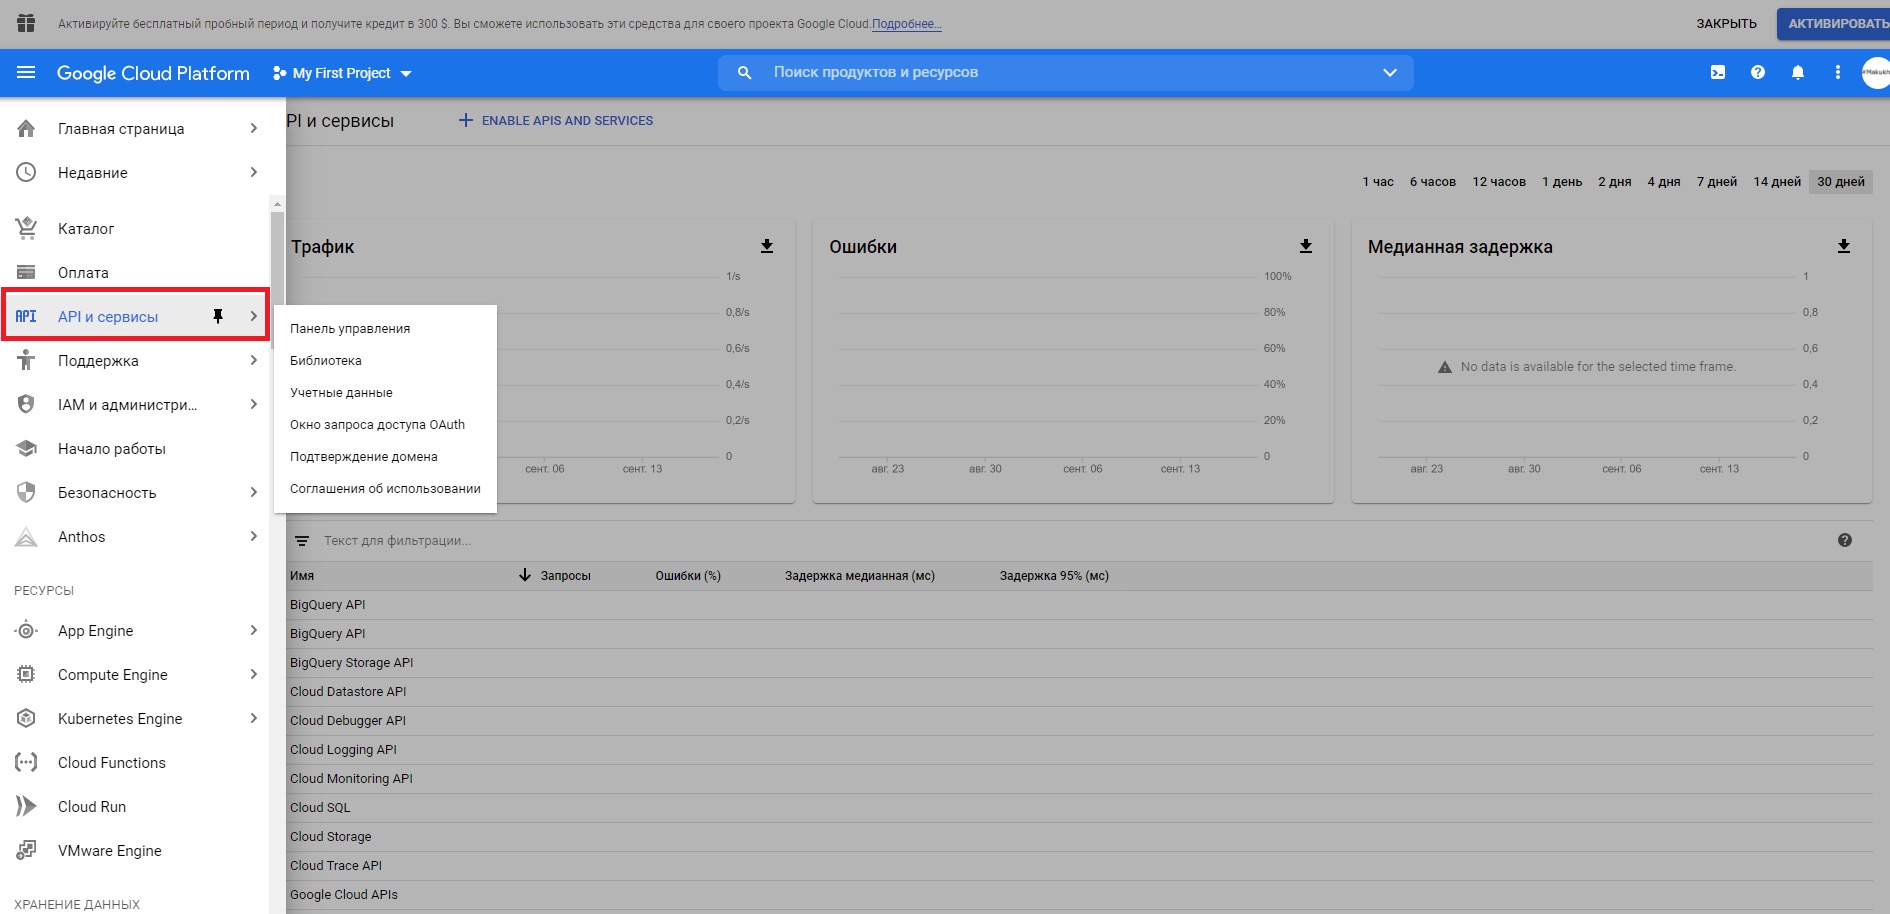Viewport: 1890px width, 914px height.
Task: Open the three-dot settings menu
Action: (1838, 73)
